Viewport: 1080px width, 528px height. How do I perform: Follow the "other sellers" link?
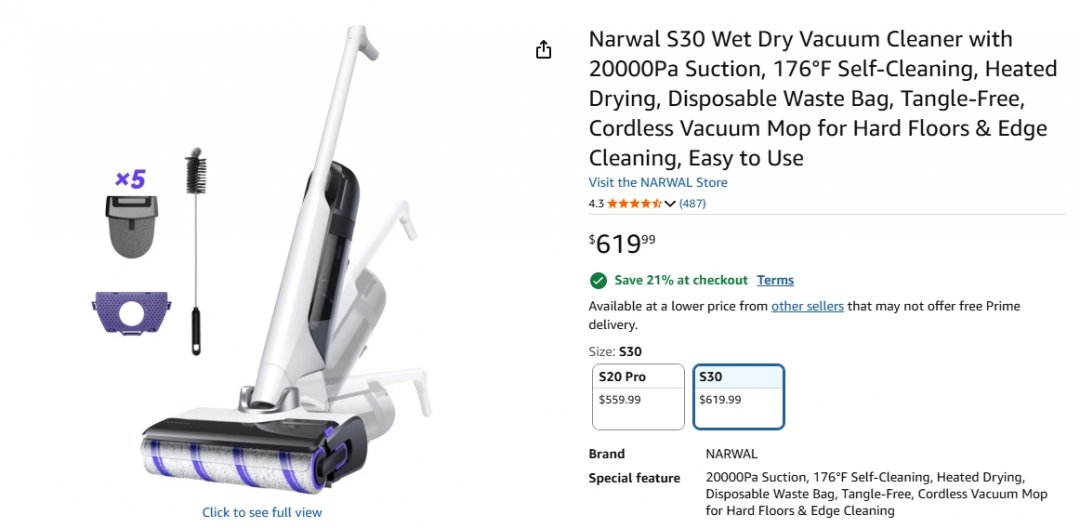807,306
